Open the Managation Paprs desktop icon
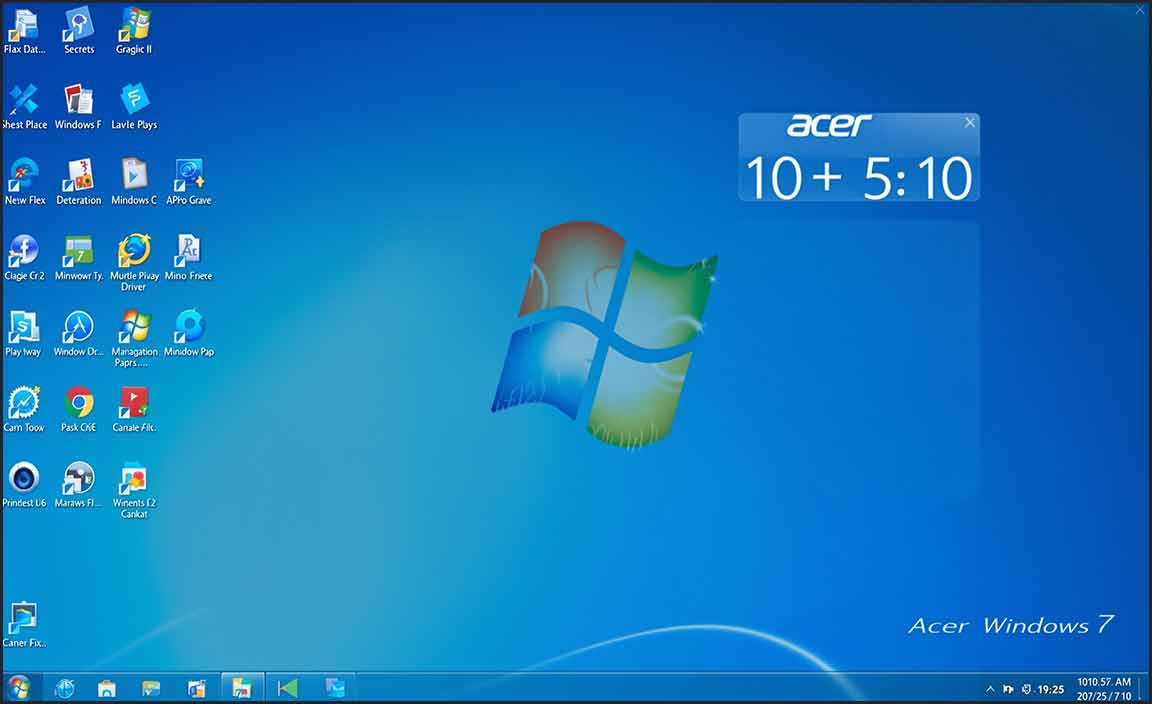Screen dimensions: 1152x704 pyautogui.click(x=134, y=338)
